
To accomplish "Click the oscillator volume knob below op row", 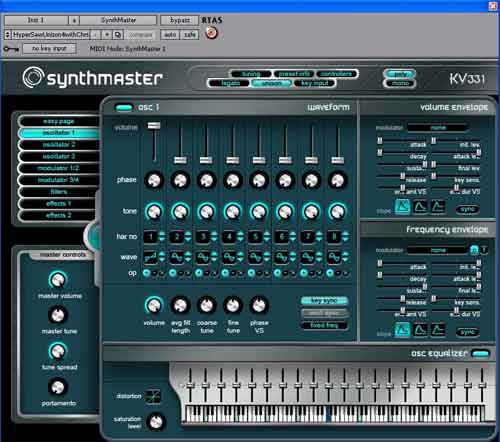I will [154, 305].
